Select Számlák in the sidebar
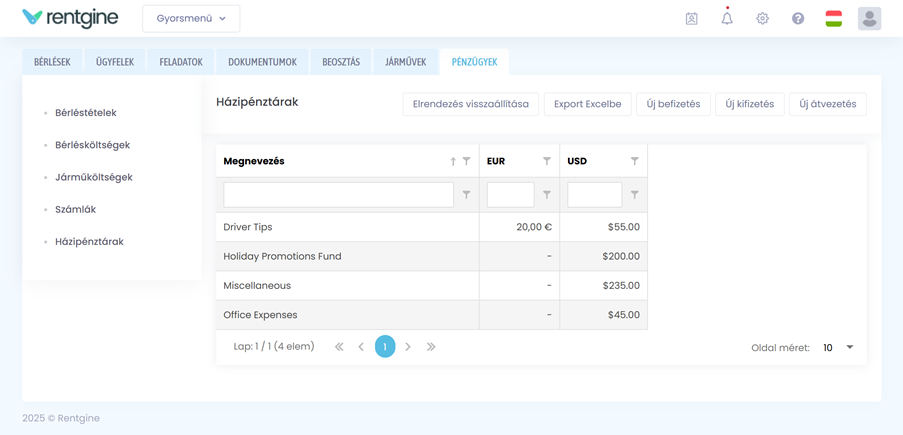The image size is (903, 435). (75, 209)
